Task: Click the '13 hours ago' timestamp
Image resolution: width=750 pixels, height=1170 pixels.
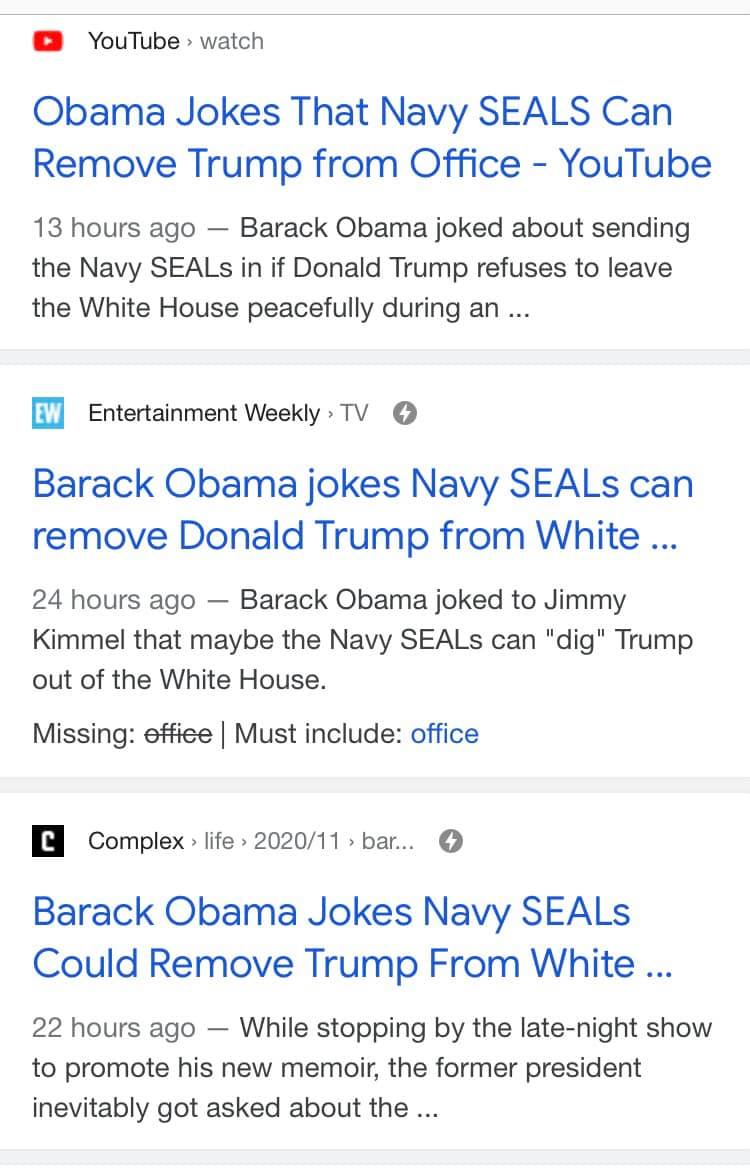Action: [x=113, y=228]
